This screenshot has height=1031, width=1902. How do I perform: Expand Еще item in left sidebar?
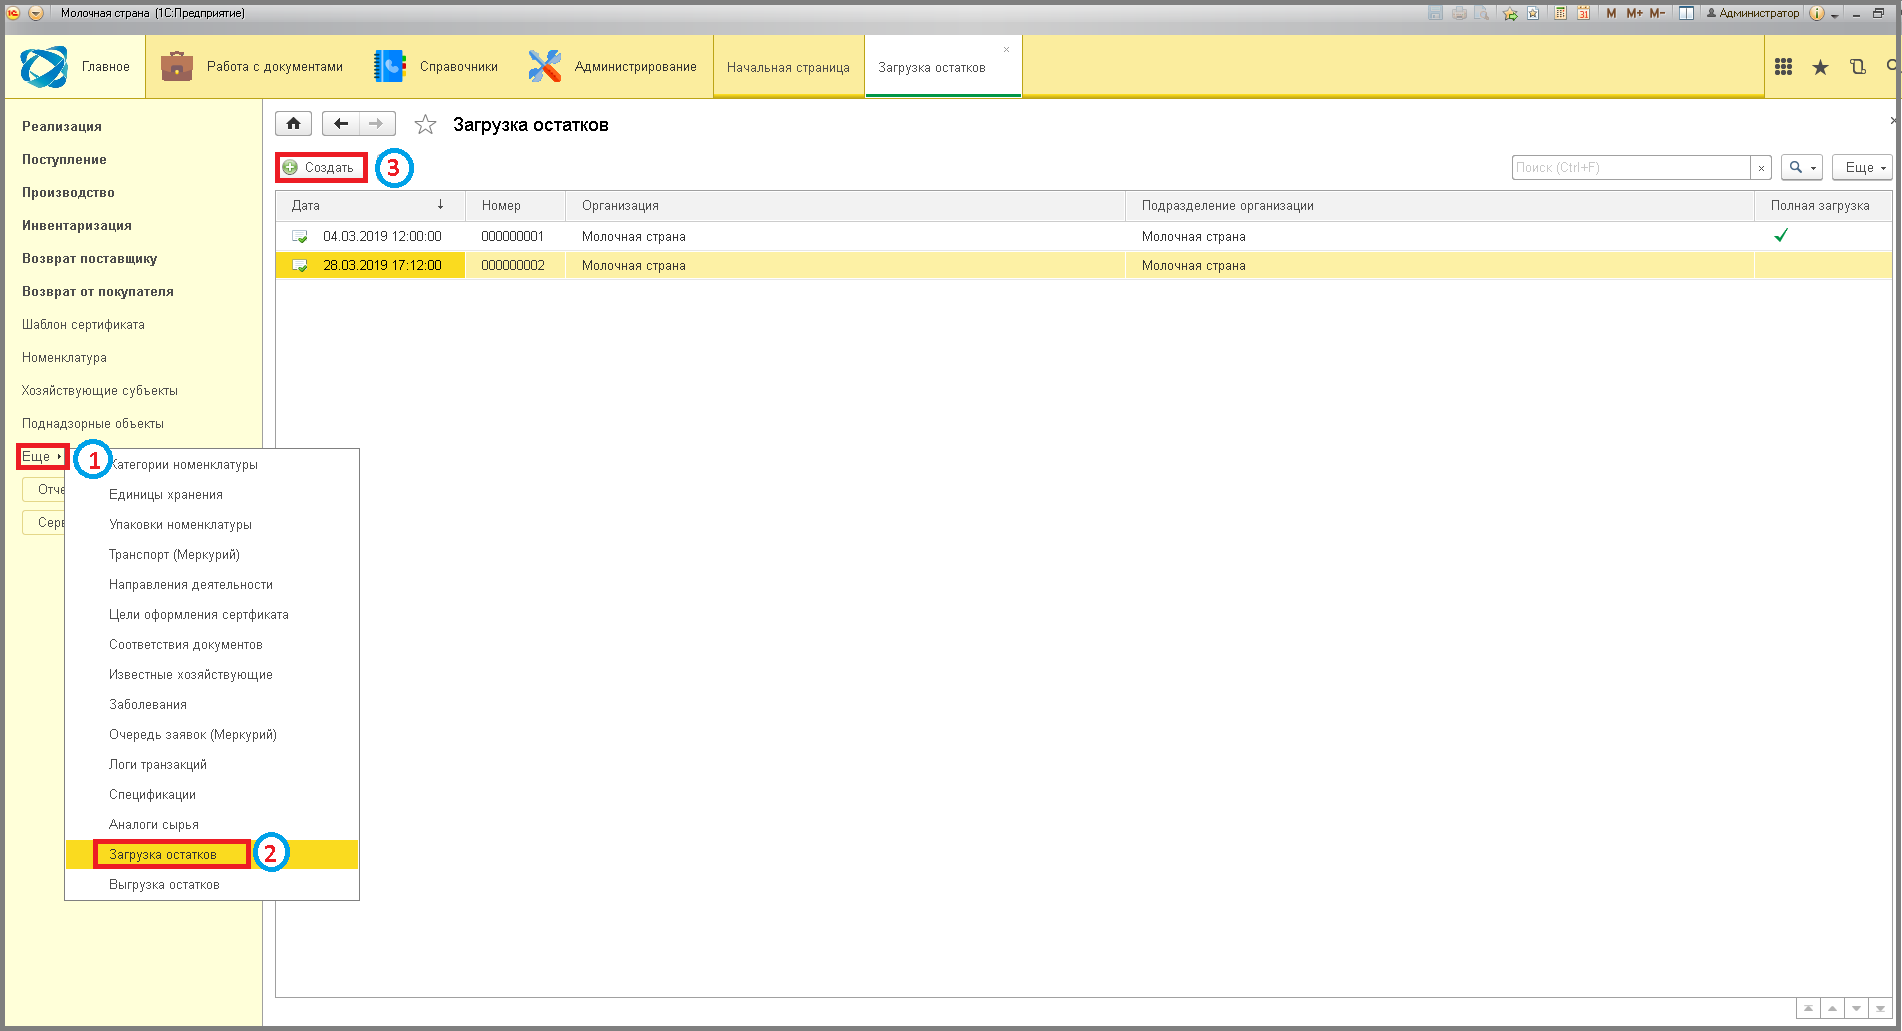pos(42,457)
